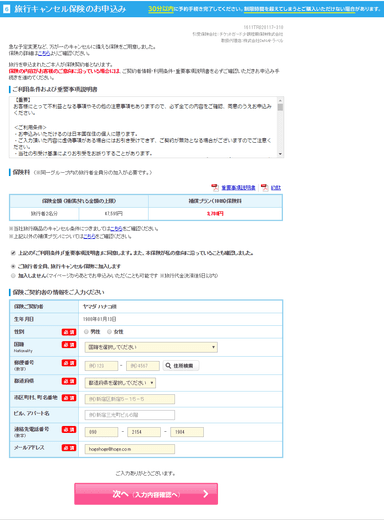Focus the city and street address field
Screen dimensions: 384x520
point(130,399)
